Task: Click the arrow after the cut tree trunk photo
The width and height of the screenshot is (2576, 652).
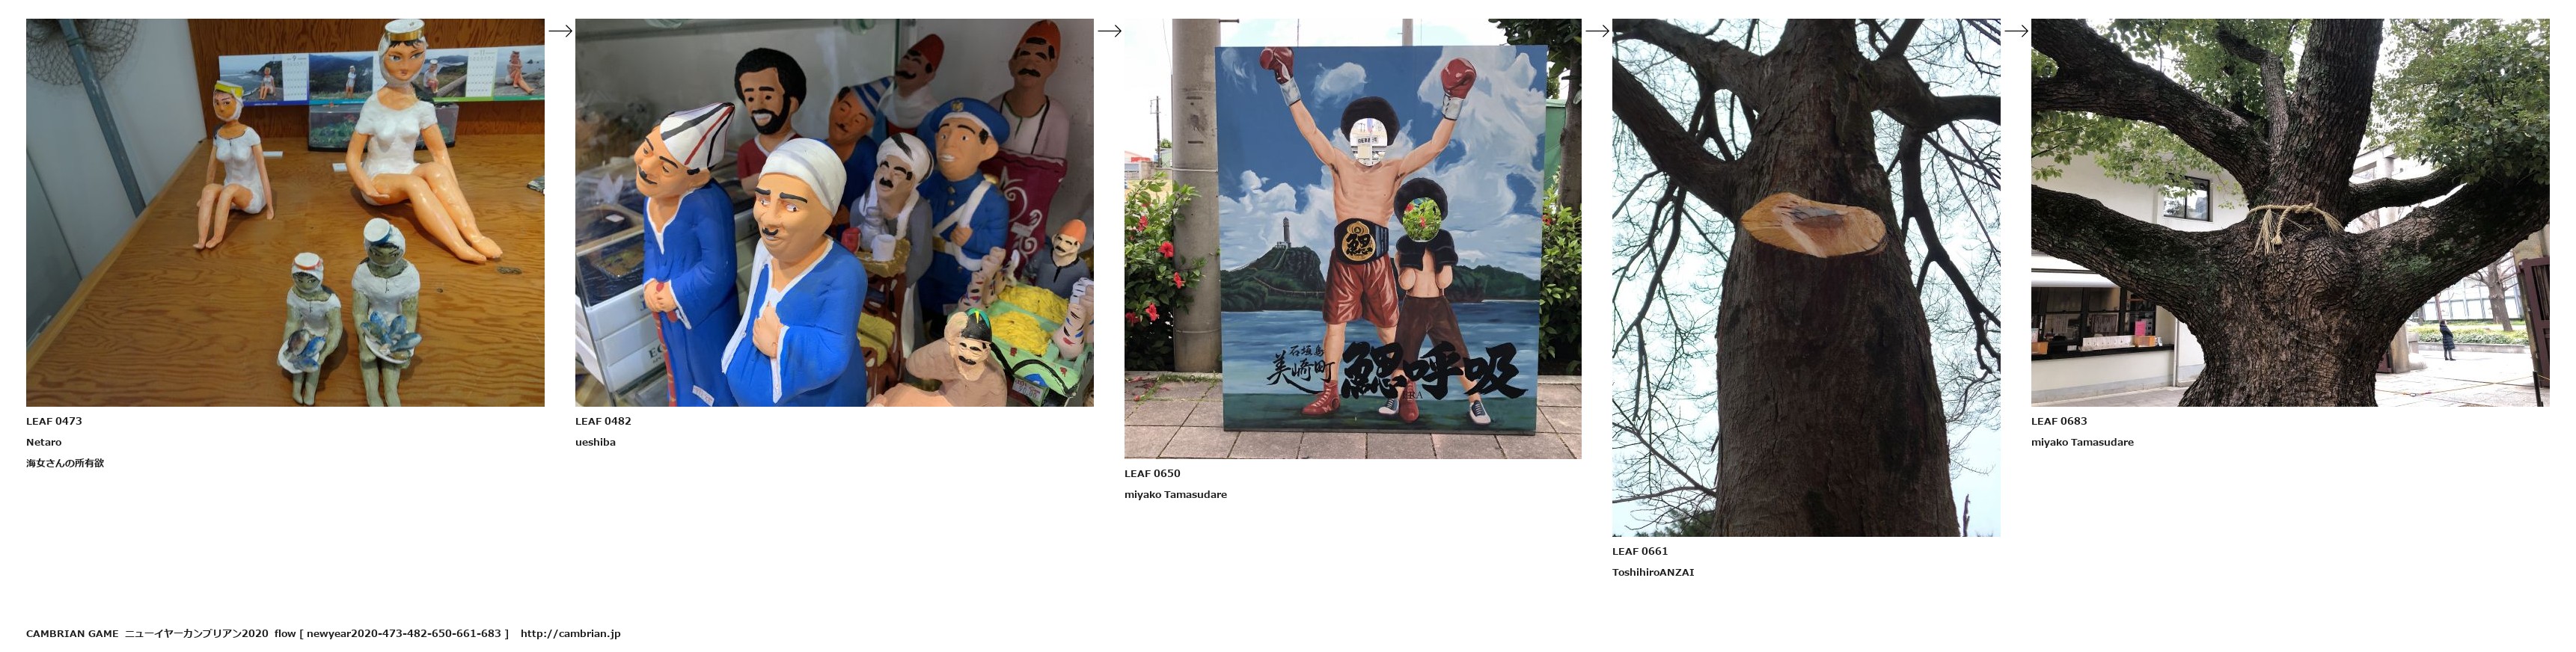Action: (2016, 31)
